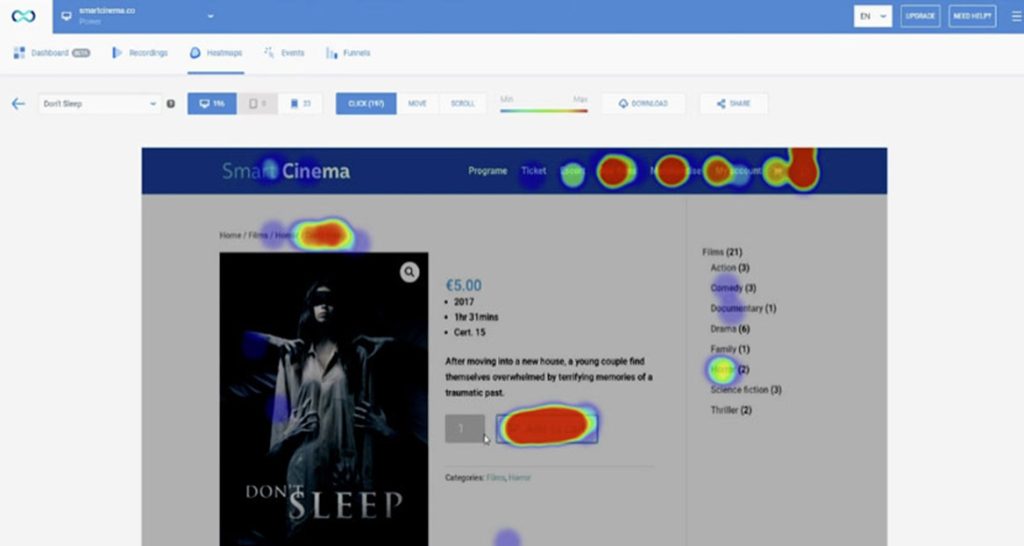The image size is (1024, 546).
Task: Select the desktop device view
Action: pyautogui.click(x=212, y=103)
